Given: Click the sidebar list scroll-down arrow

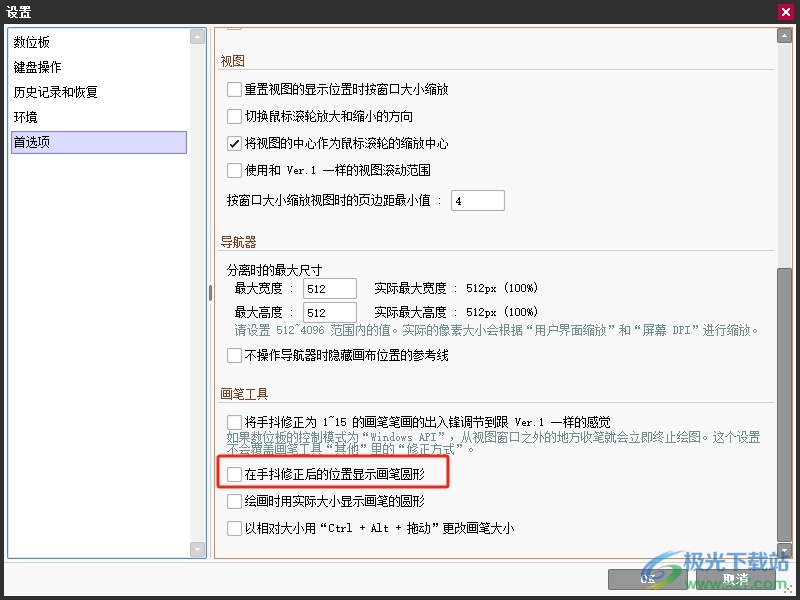Looking at the screenshot, I should pyautogui.click(x=197, y=549).
